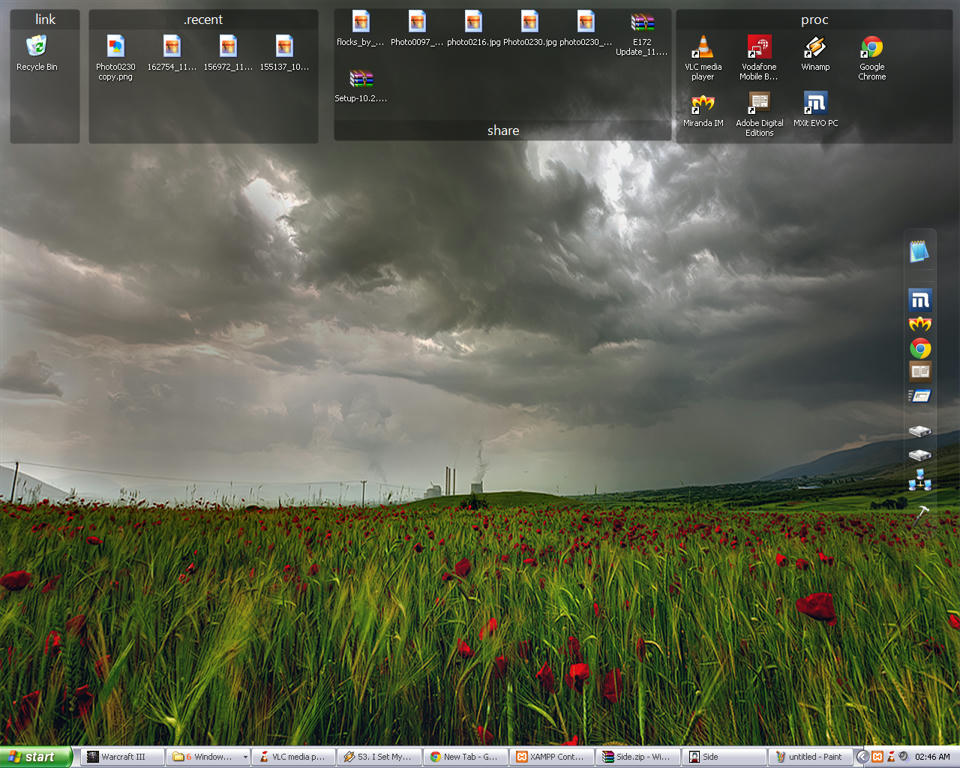Open VLC media player desktop shortcut
Viewport: 960px width, 768px height.
pyautogui.click(x=703, y=47)
